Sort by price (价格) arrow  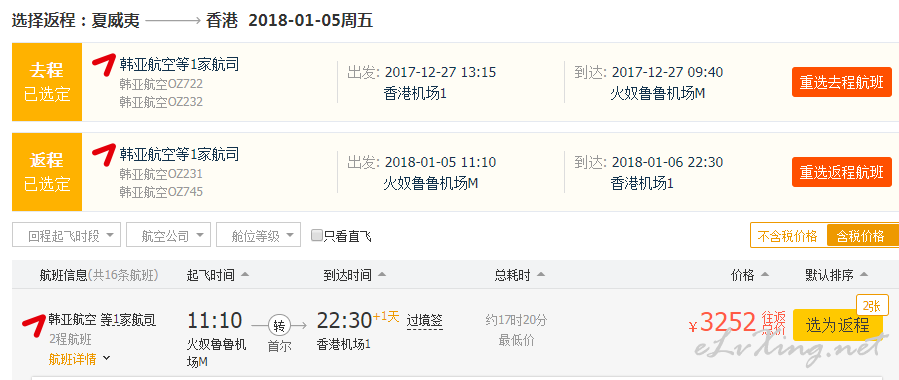point(764,275)
